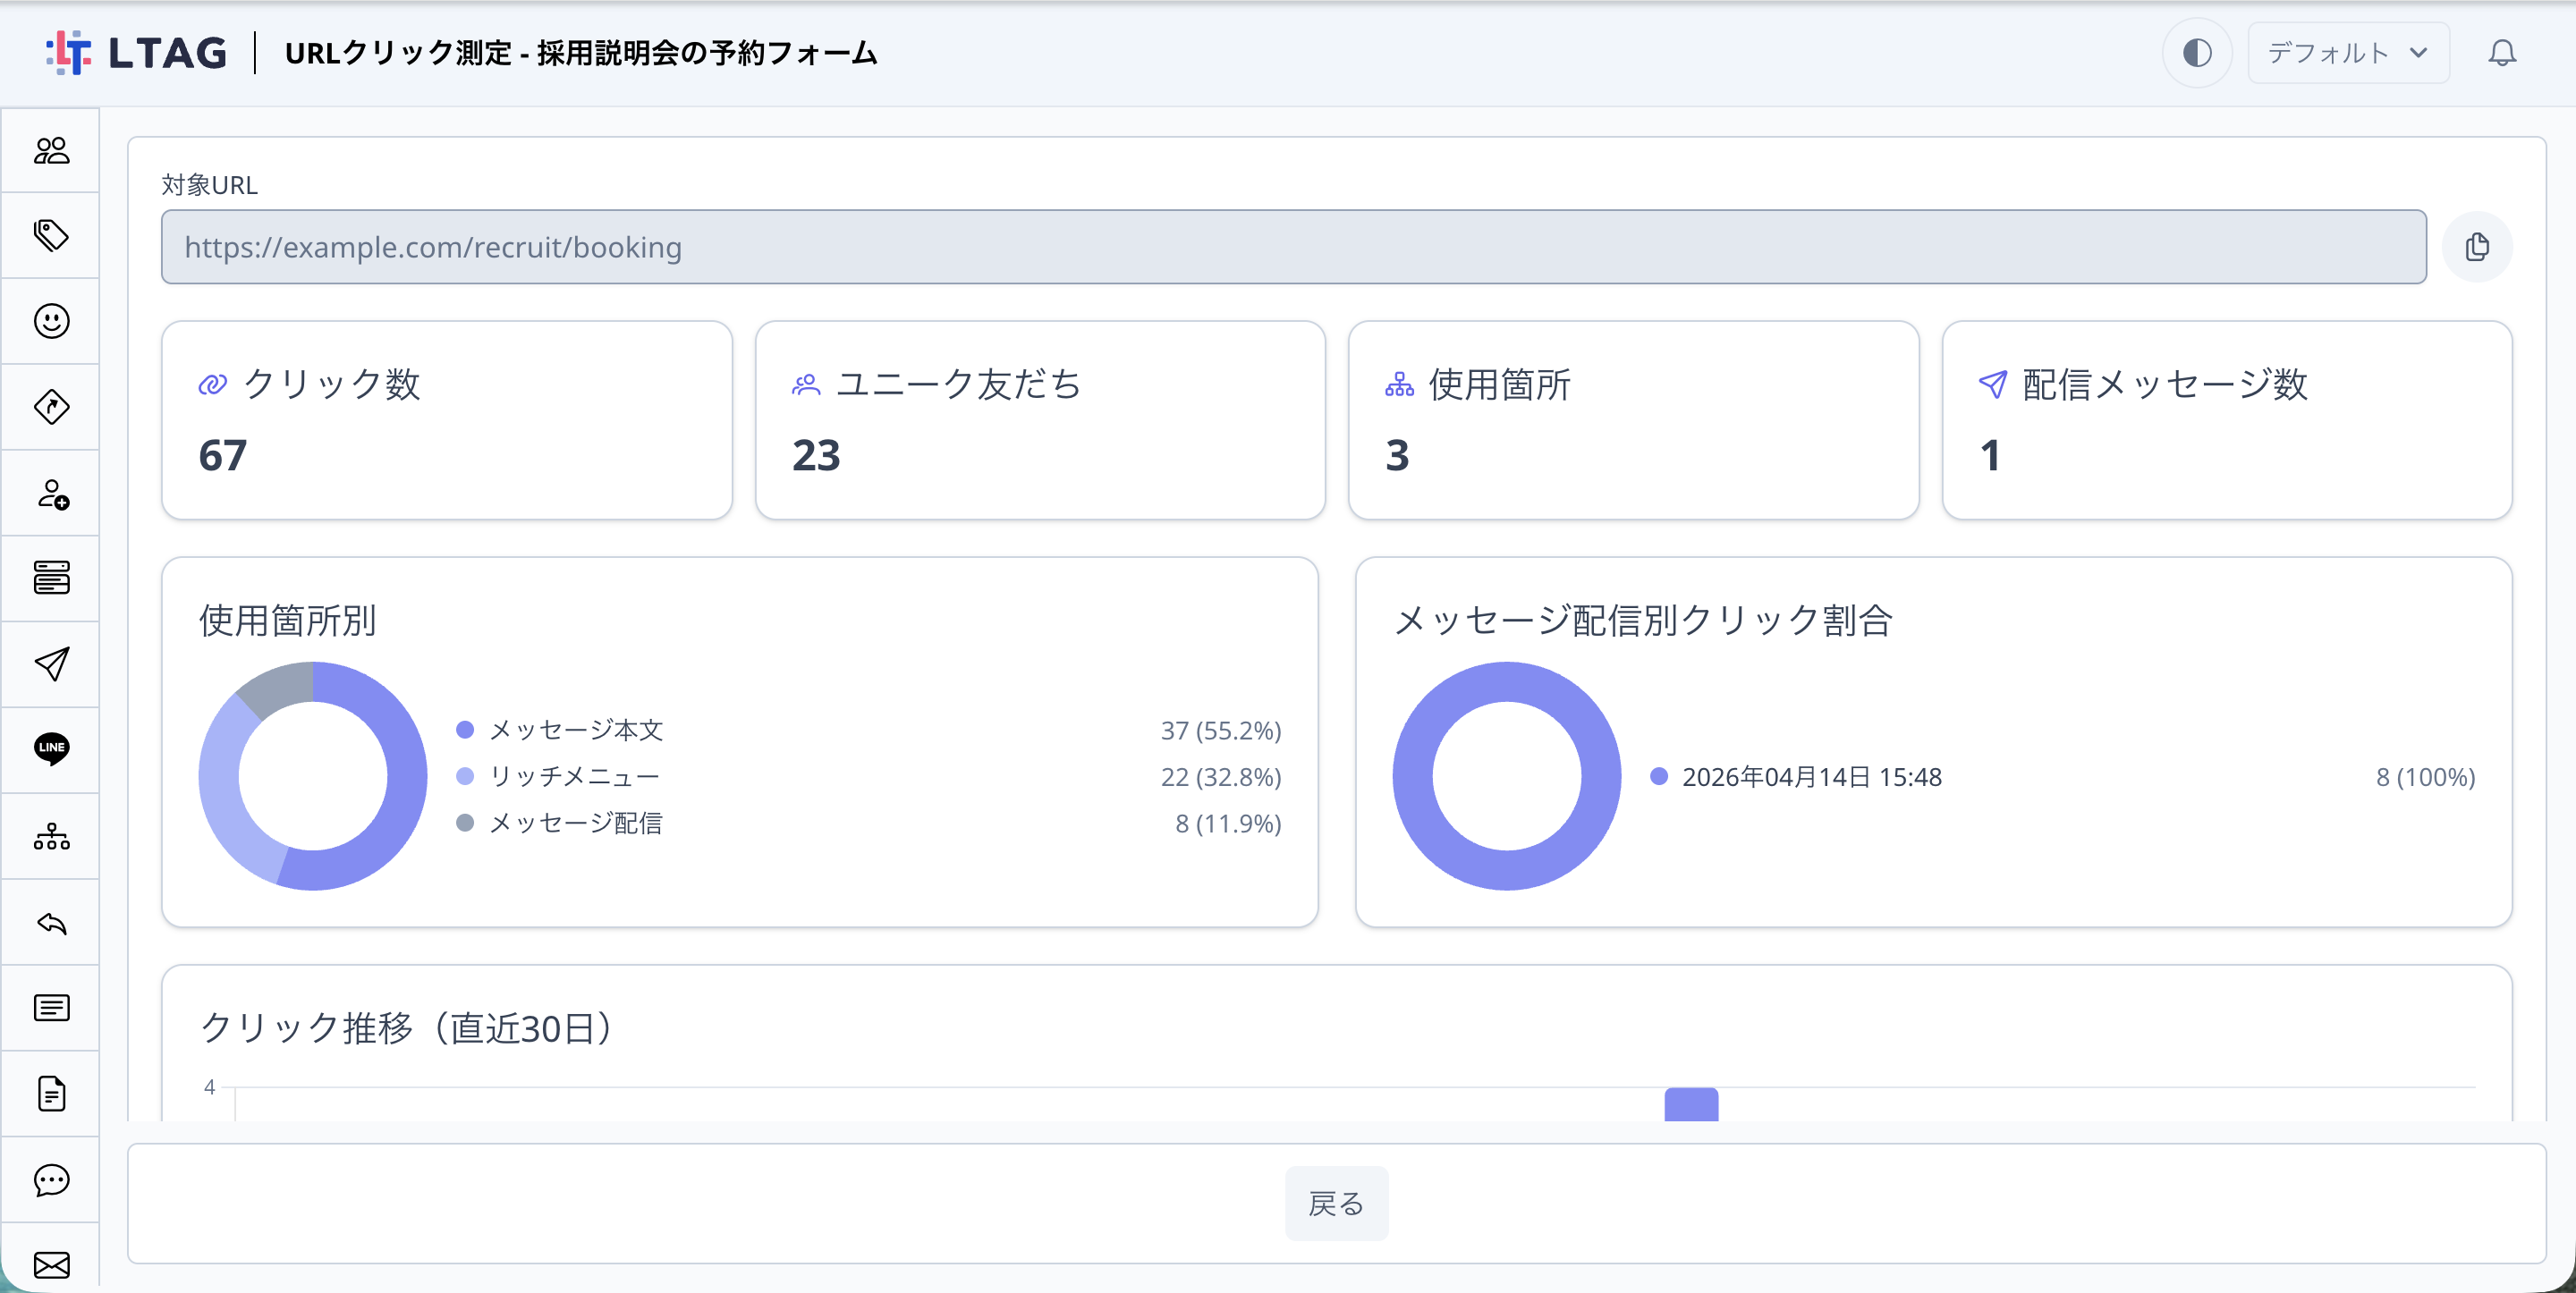This screenshot has width=2576, height=1293.
Task: Click the 8 (100%) value
Action: pos(2425,777)
